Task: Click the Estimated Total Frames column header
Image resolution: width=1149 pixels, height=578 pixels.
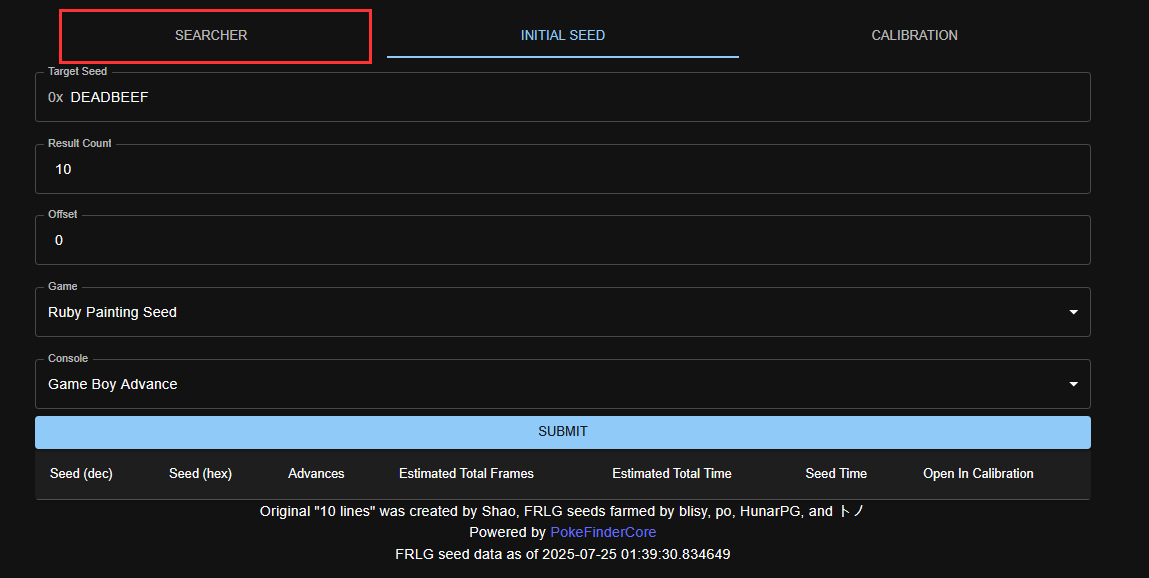Action: click(466, 474)
